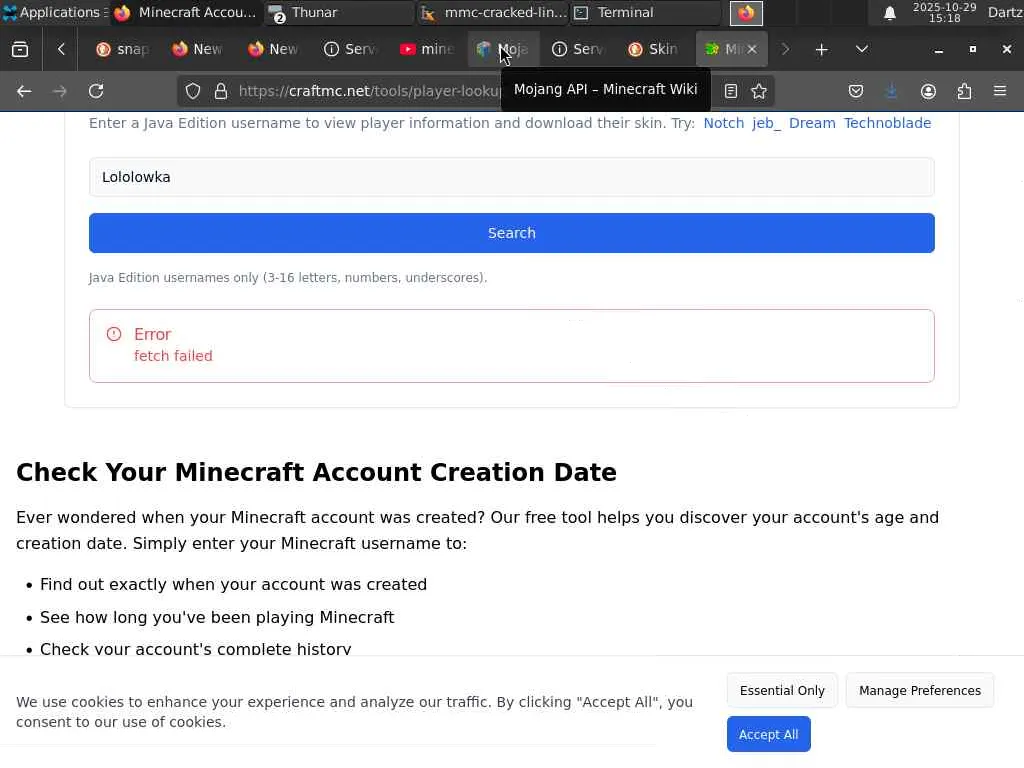Switch to the second 'Serv' tab
Image resolution: width=1024 pixels, height=768 pixels.
pyautogui.click(x=577, y=49)
